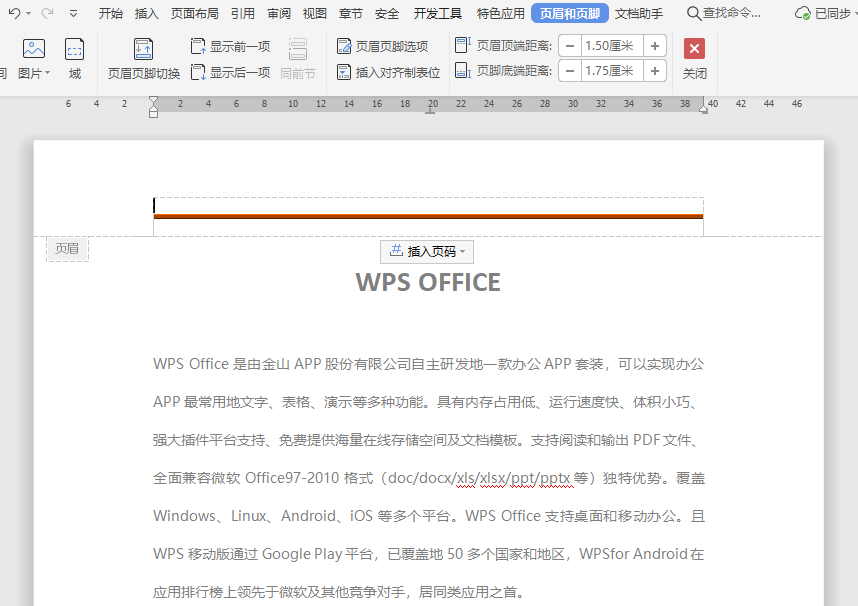This screenshot has width=858, height=606.
Task: Click the 页脚底端距离 icon
Action: (462, 71)
